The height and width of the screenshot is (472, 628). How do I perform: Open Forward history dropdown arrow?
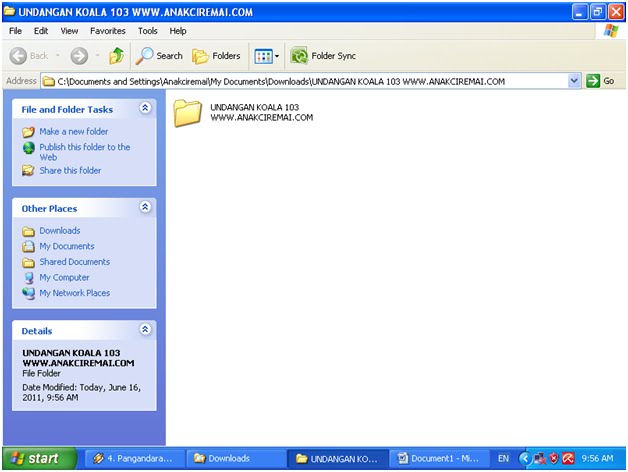click(x=97, y=56)
